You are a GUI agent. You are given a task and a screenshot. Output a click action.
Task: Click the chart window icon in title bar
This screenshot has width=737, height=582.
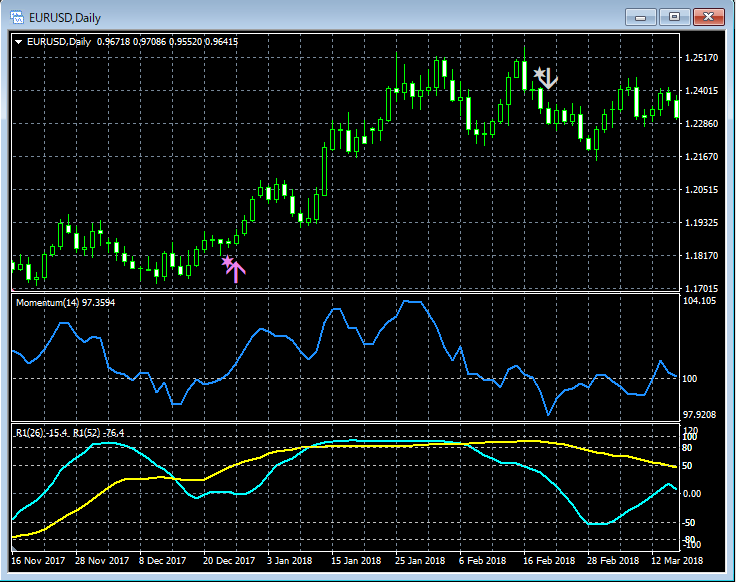[x=16, y=16]
